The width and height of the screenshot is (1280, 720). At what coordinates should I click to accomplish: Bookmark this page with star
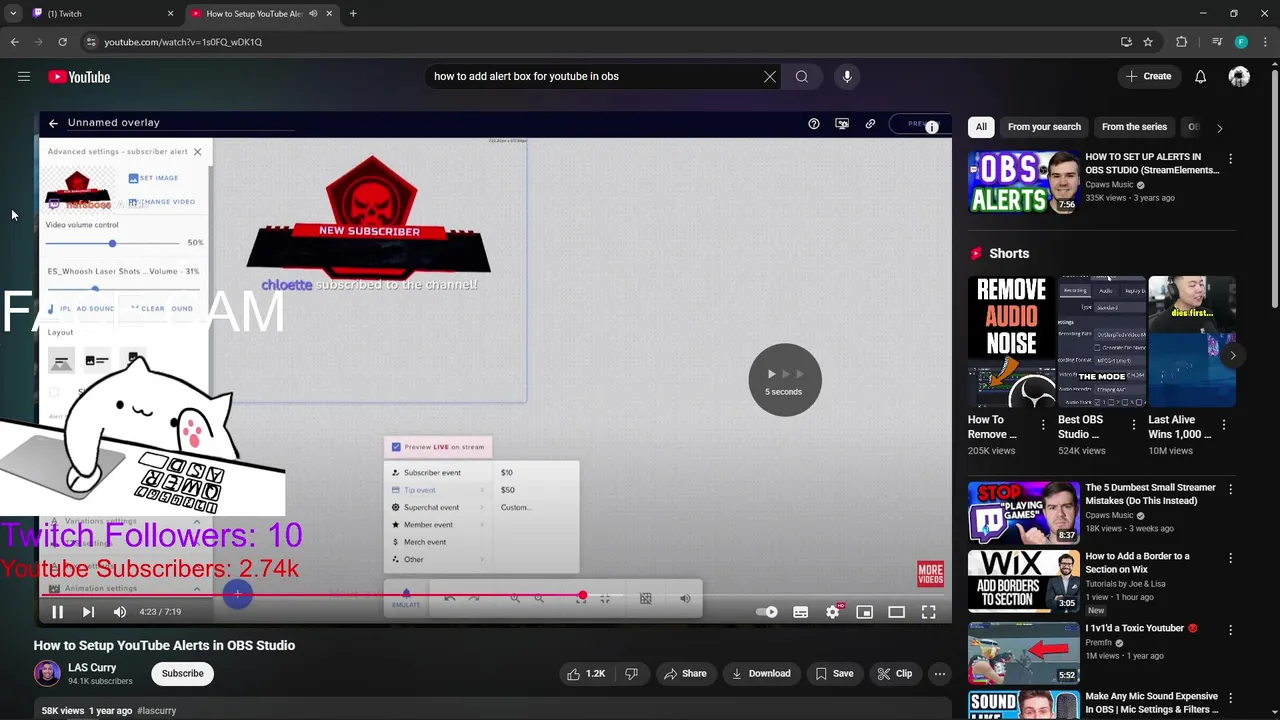point(1148,42)
